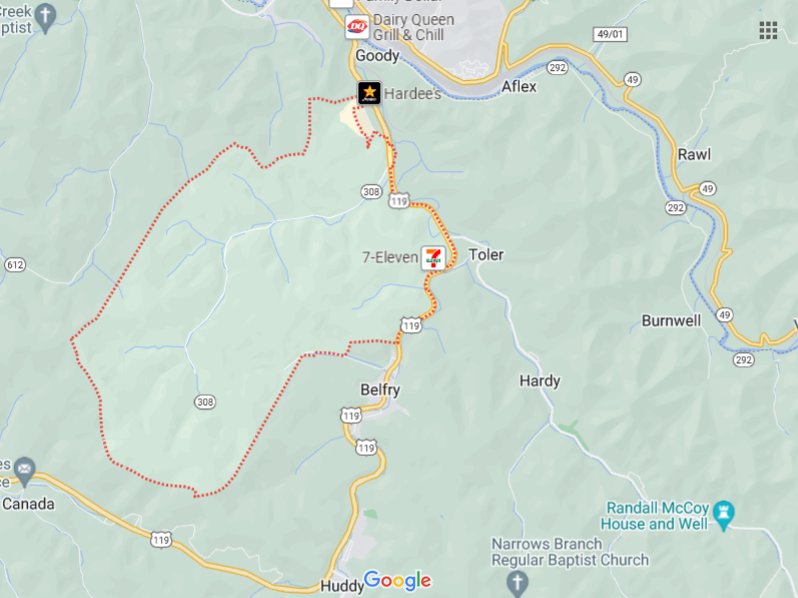Open Dairy Queen Grill & Chill label
The height and width of the screenshot is (598, 798).
tap(413, 27)
